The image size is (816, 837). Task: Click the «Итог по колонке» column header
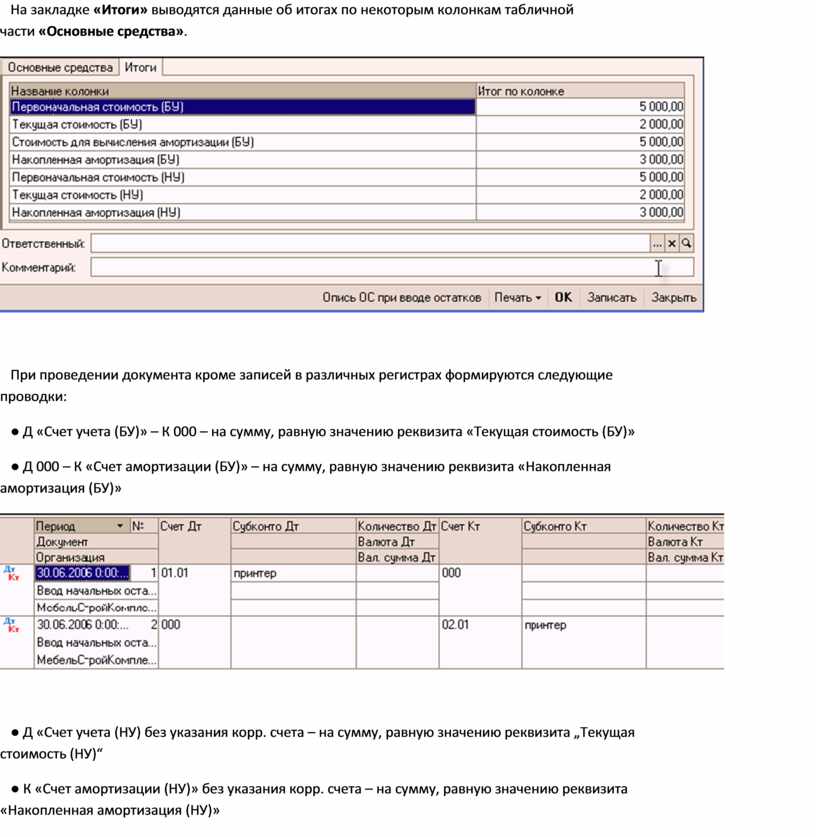[x=580, y=91]
